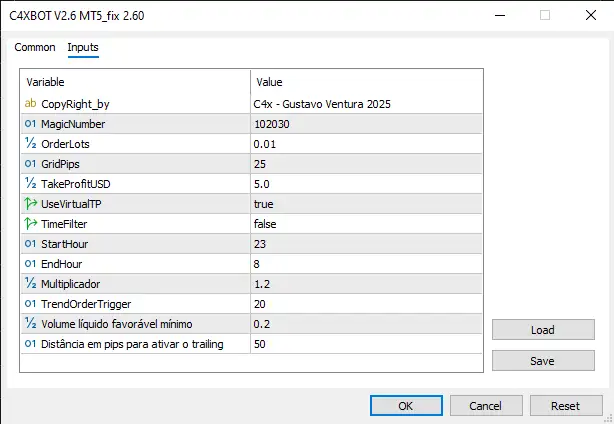Confirm settings with the OK button
The height and width of the screenshot is (424, 614).
405,406
